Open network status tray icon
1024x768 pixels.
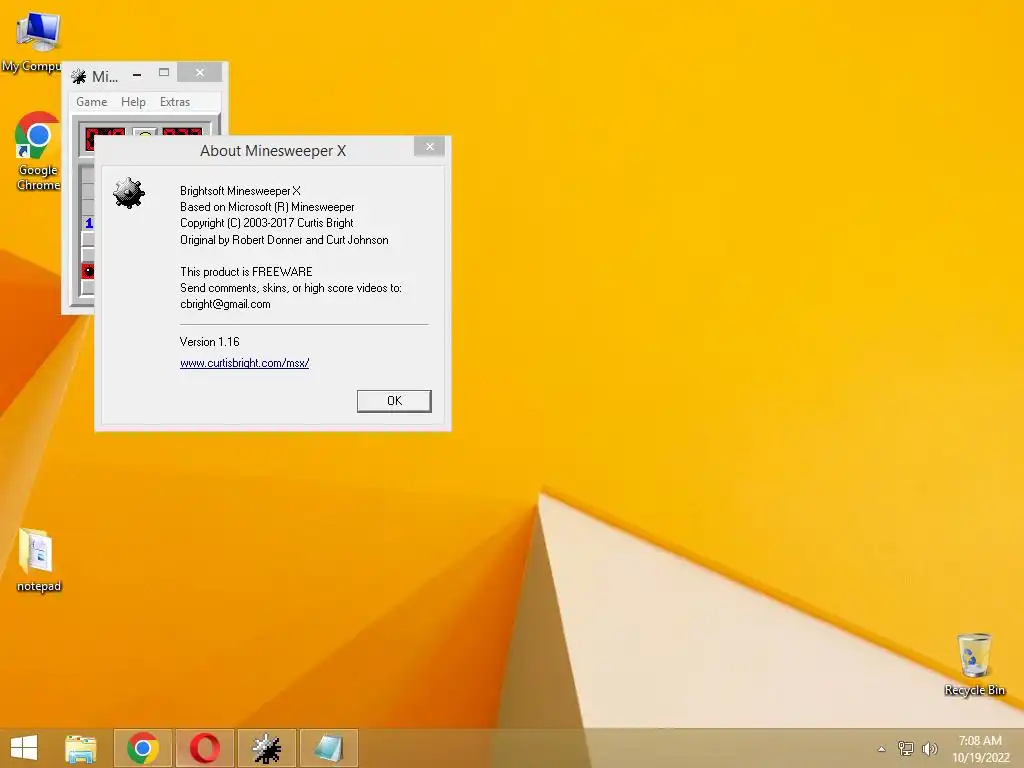(x=906, y=748)
